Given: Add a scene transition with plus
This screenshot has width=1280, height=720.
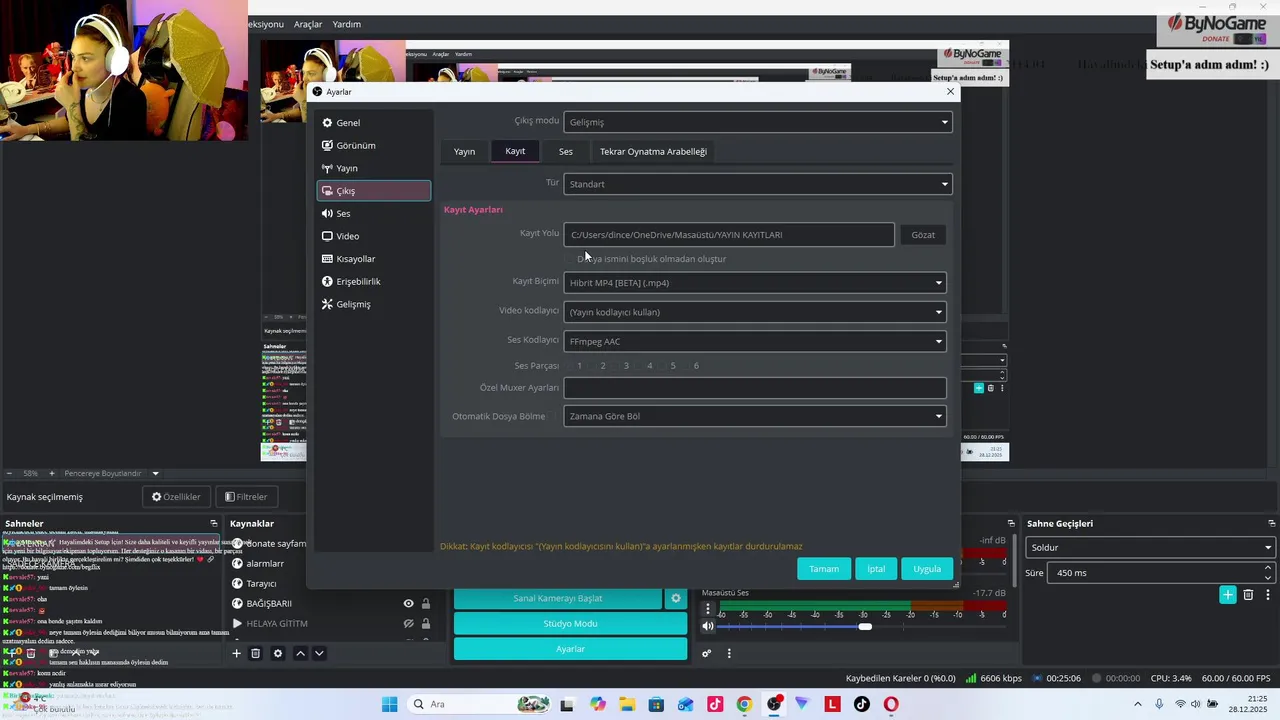Looking at the screenshot, I should [x=1228, y=595].
